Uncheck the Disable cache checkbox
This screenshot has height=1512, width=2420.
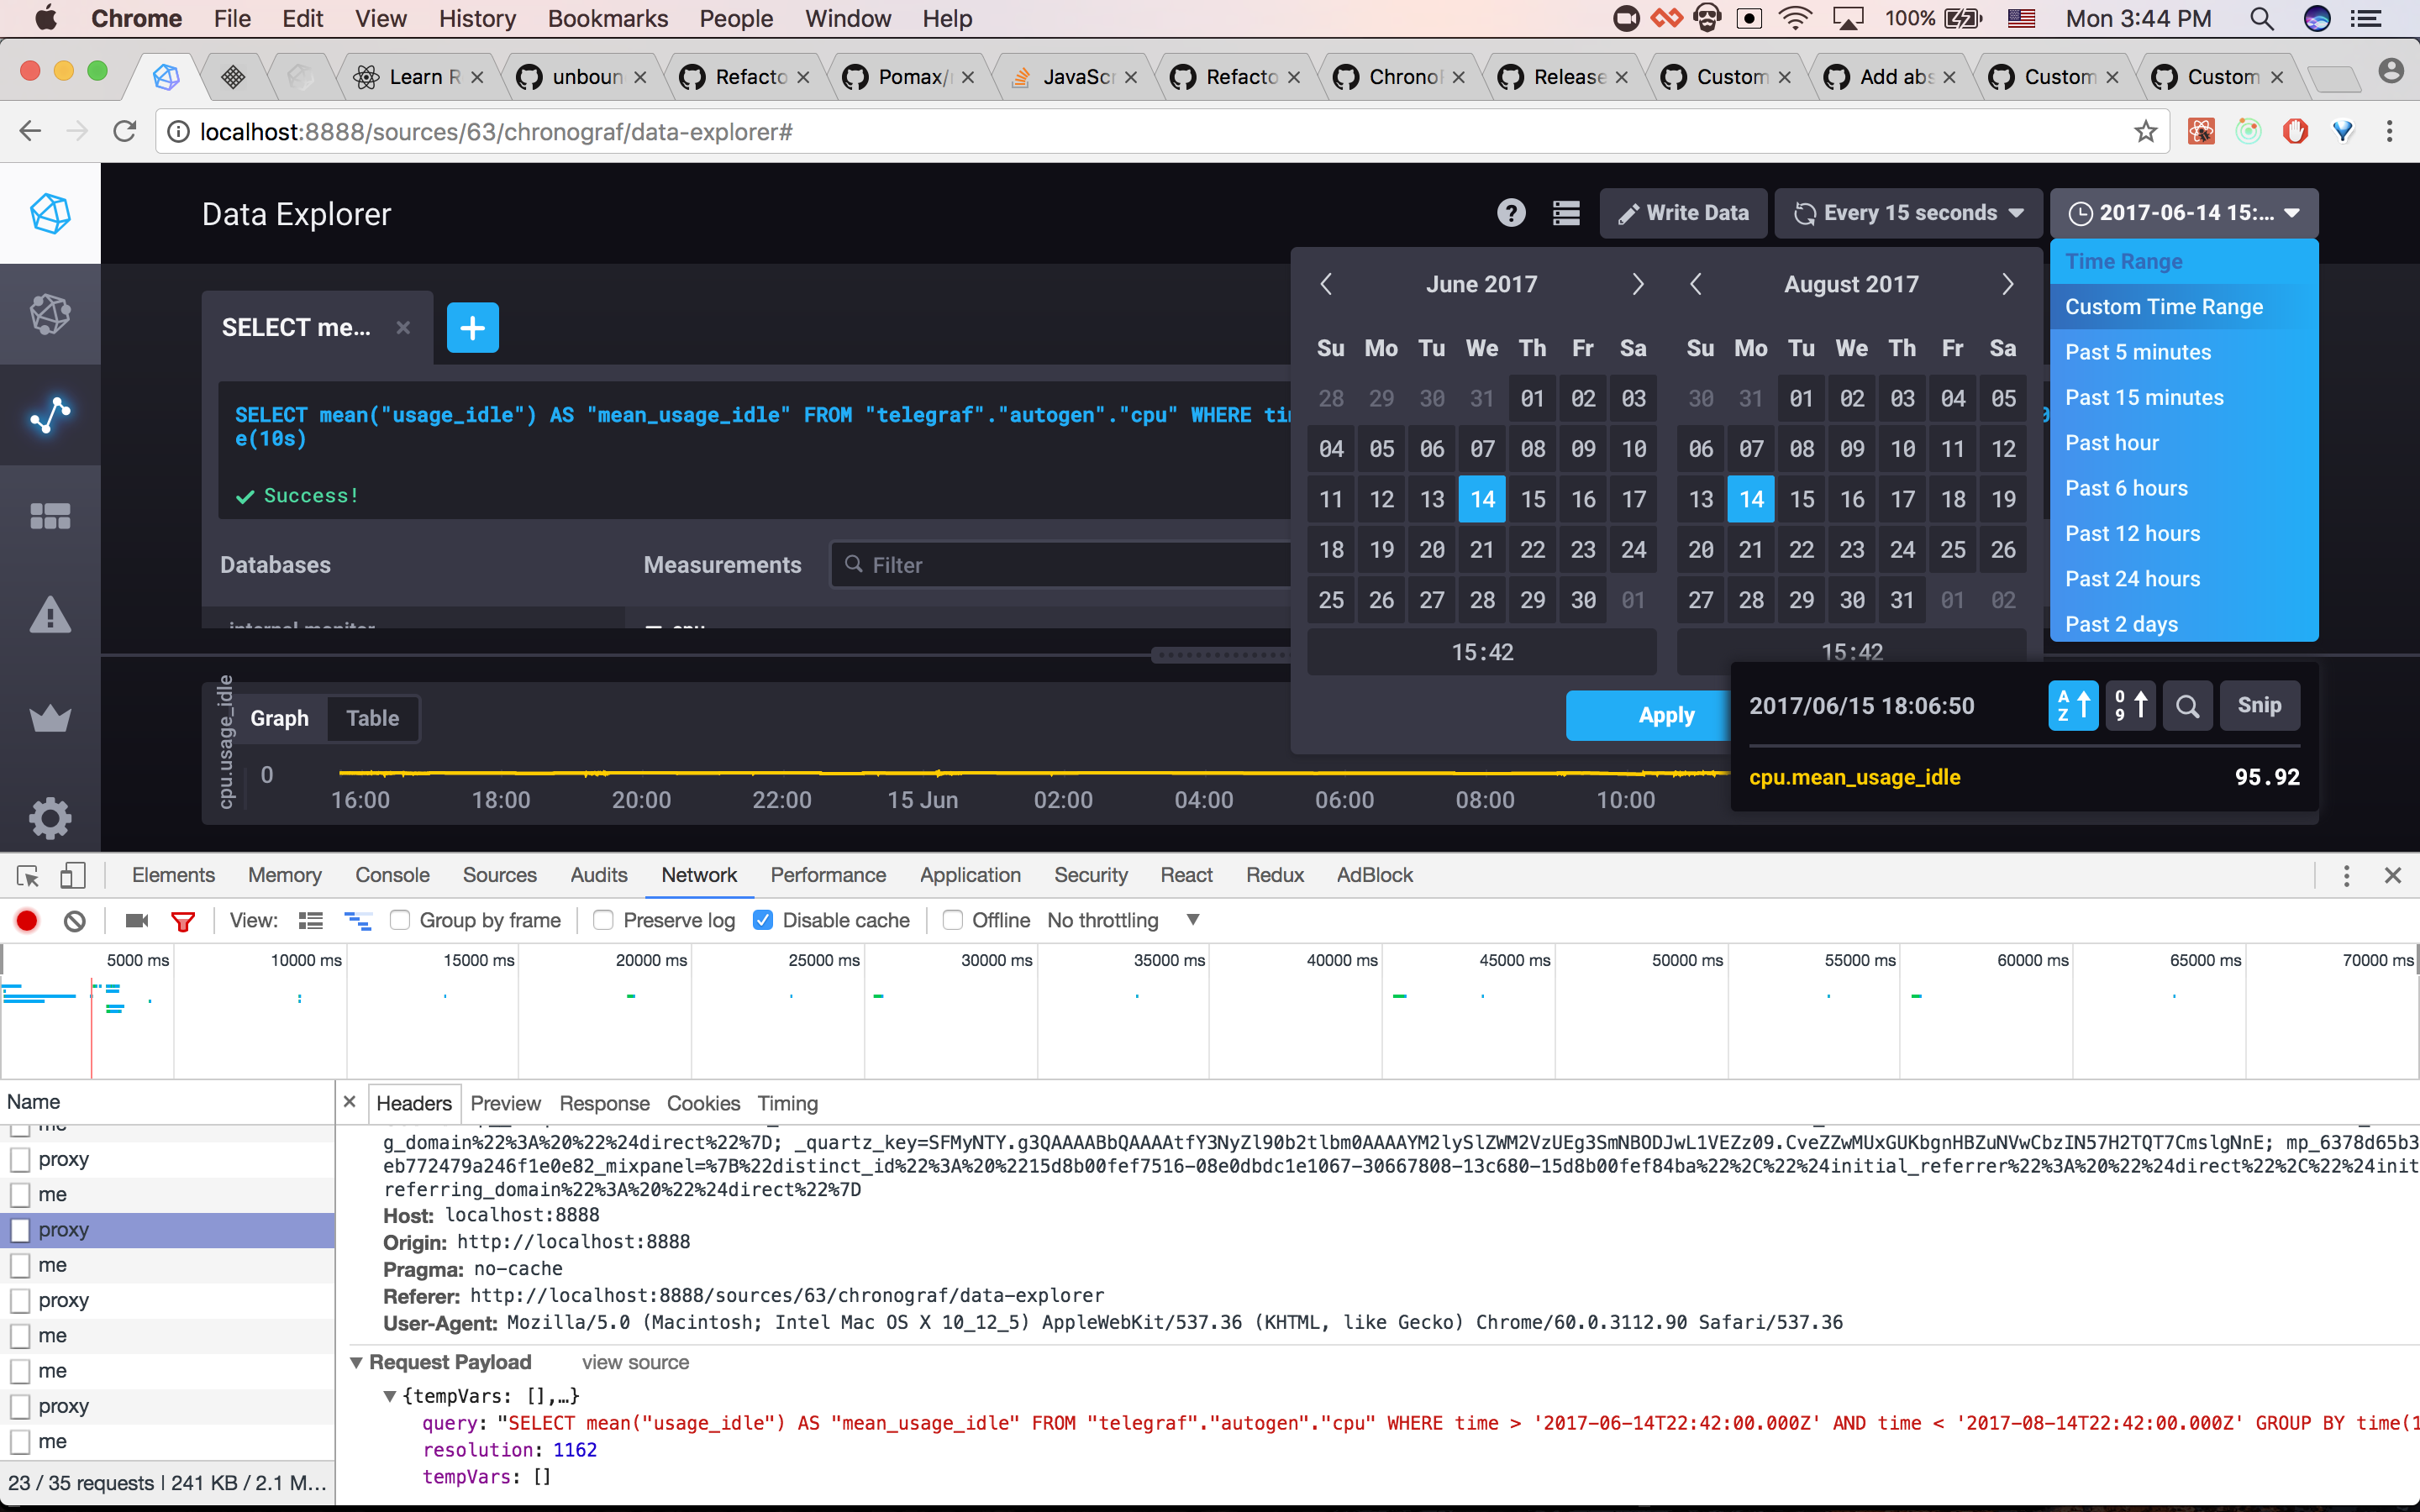pyautogui.click(x=763, y=920)
